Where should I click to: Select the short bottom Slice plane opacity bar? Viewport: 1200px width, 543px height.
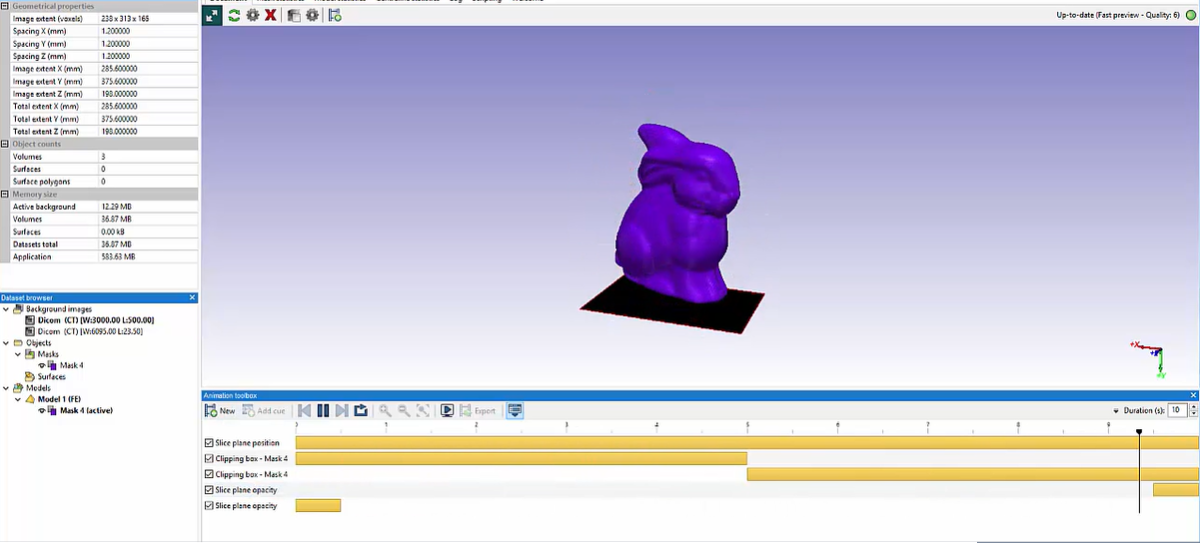pos(318,506)
